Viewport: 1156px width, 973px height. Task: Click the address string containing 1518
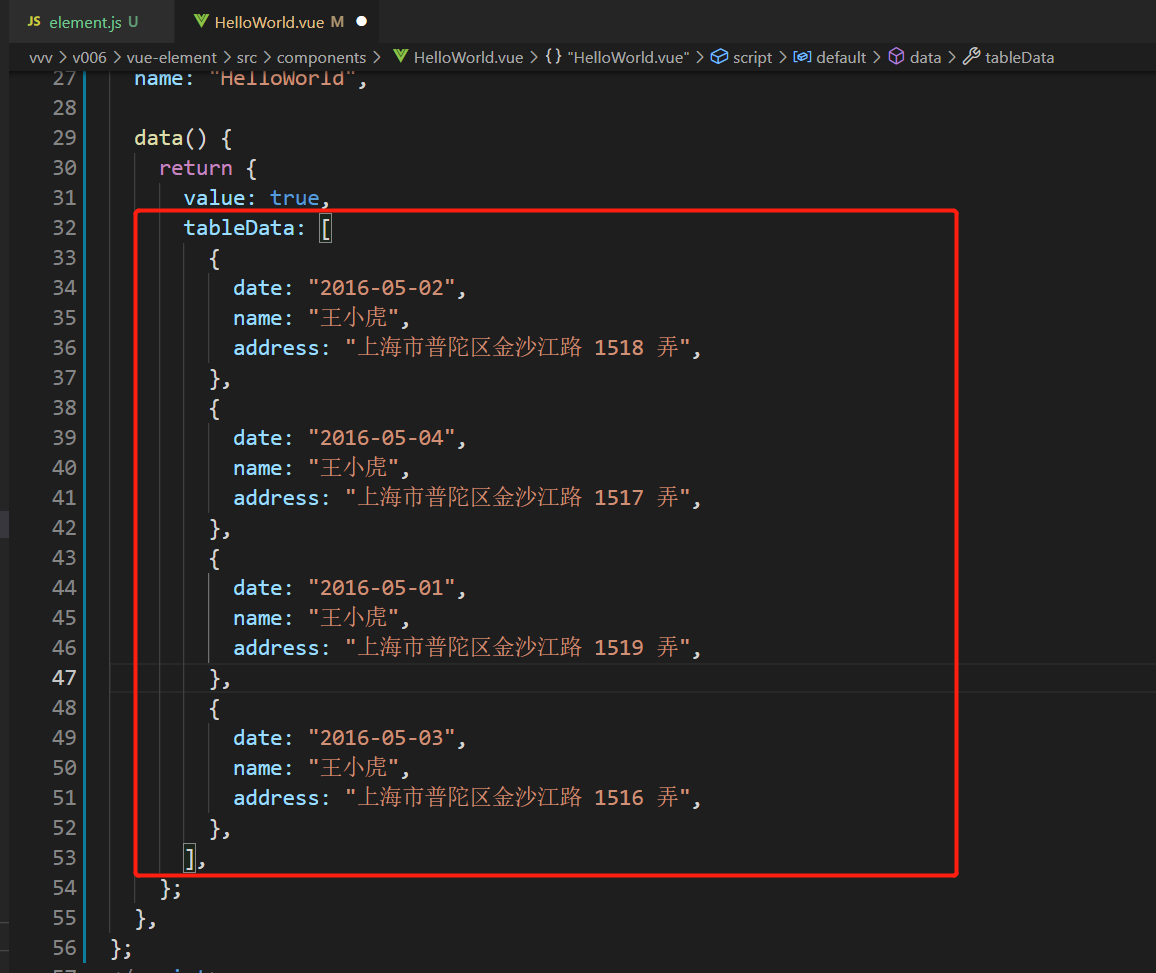pos(517,347)
